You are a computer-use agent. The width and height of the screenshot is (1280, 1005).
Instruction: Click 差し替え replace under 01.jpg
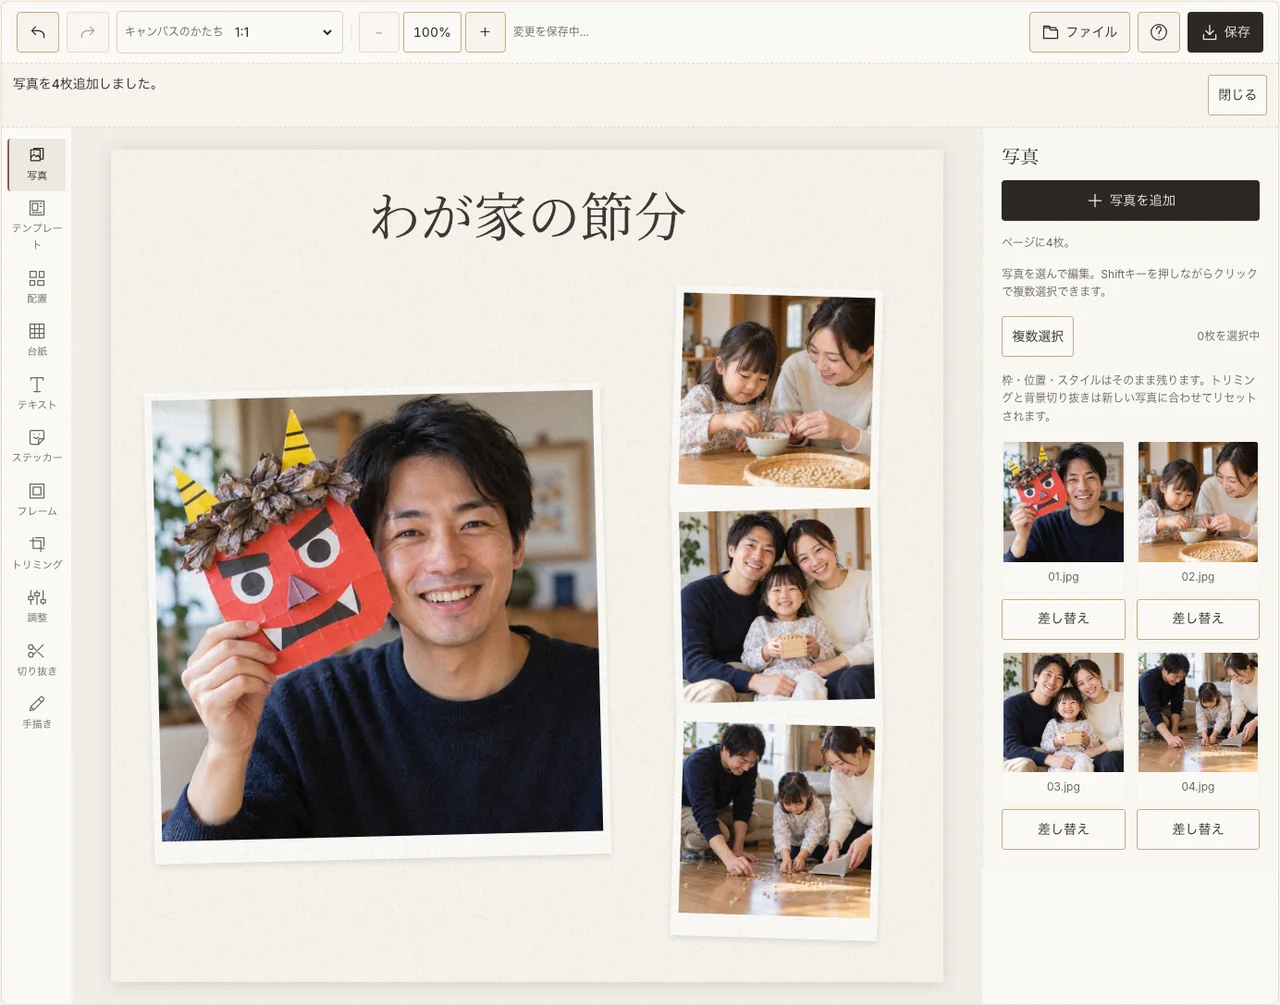[1063, 619]
